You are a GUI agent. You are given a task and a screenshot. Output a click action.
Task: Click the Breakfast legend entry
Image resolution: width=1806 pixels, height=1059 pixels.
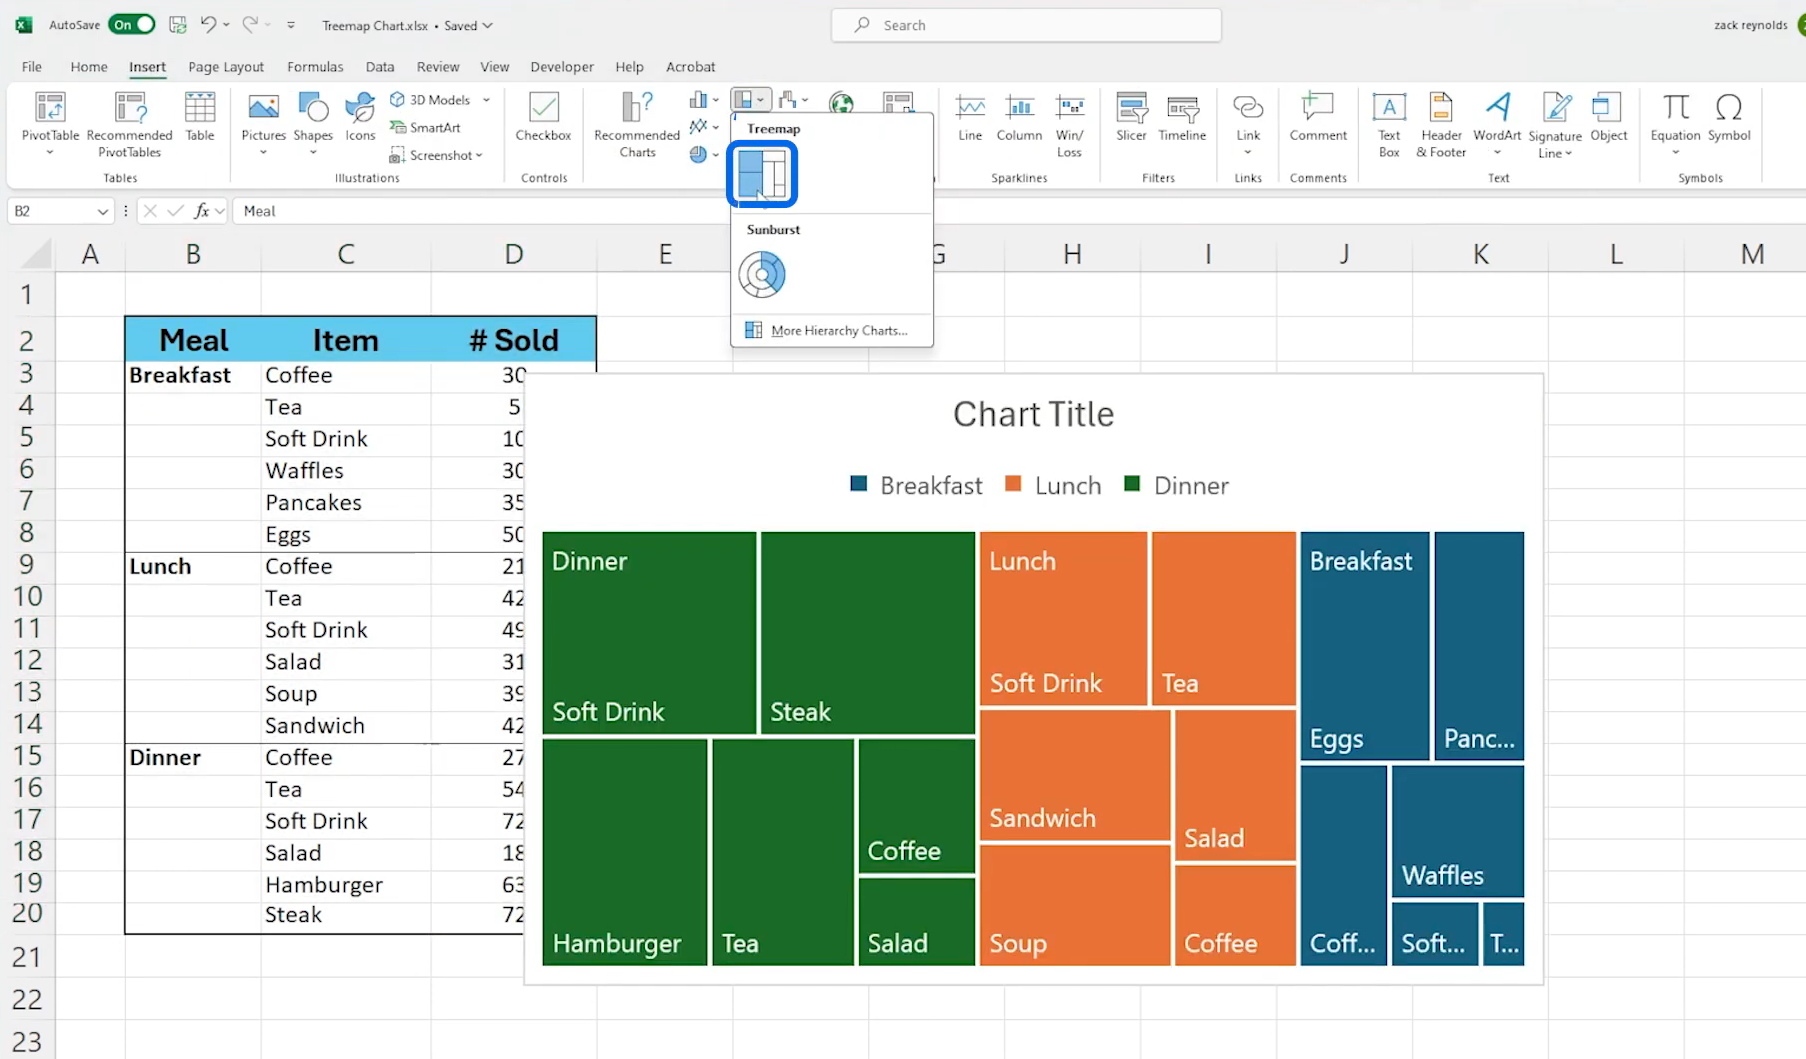coord(916,485)
